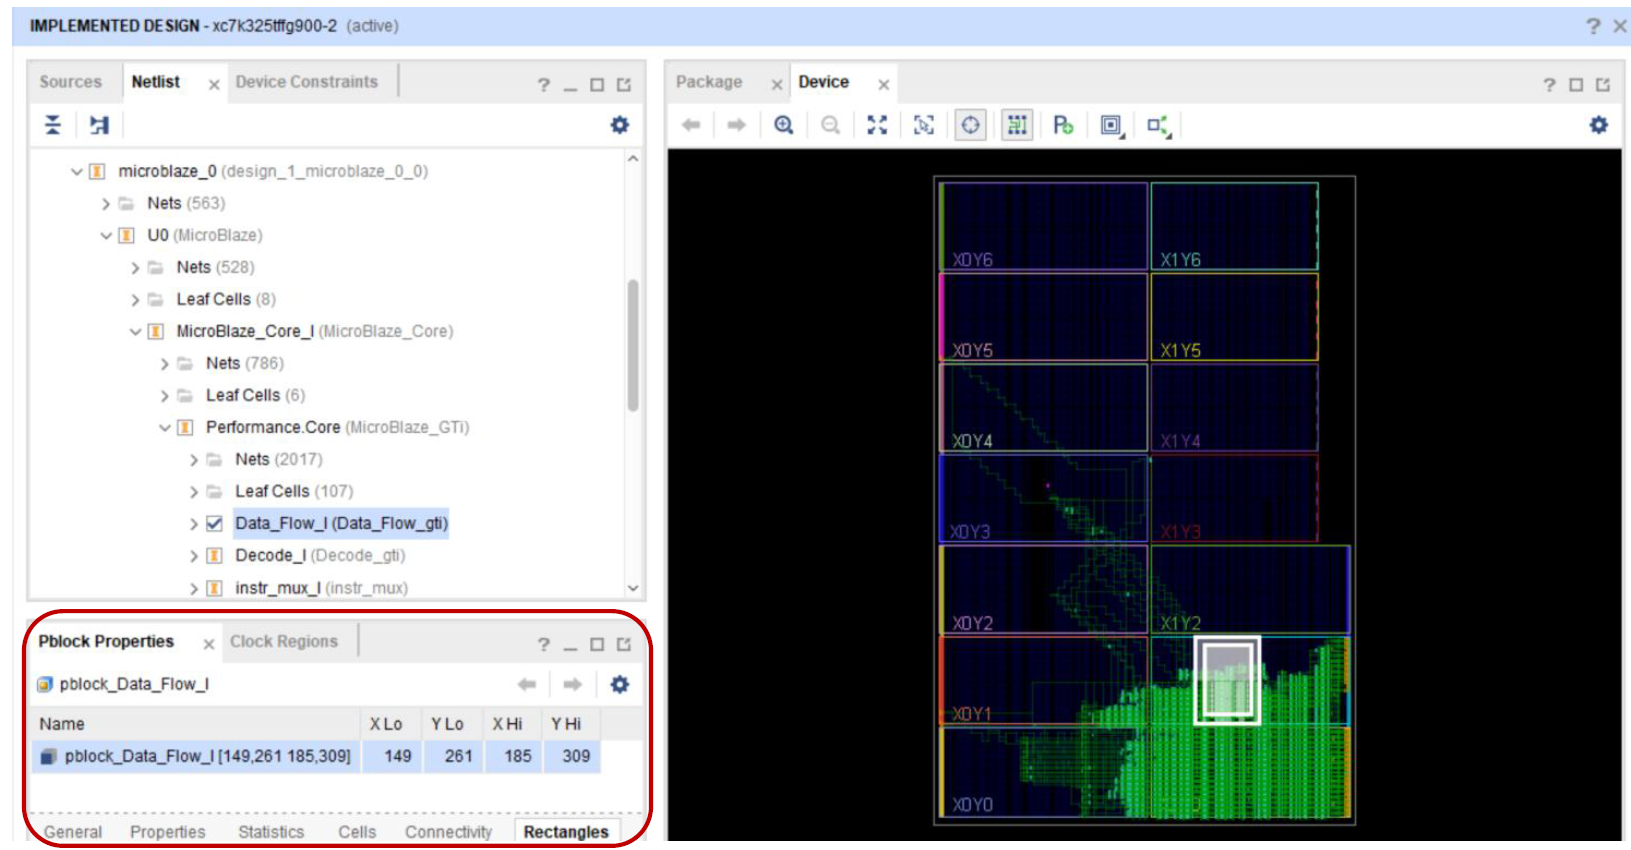Expand Nets (563) folder
Image resolution: width=1631 pixels, height=850 pixels.
(106, 204)
